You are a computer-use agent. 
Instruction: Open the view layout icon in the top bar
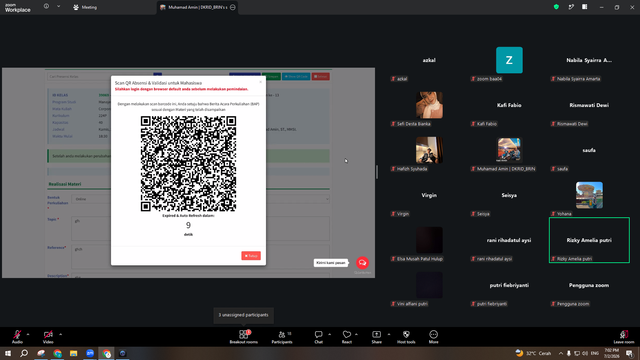[584, 7]
